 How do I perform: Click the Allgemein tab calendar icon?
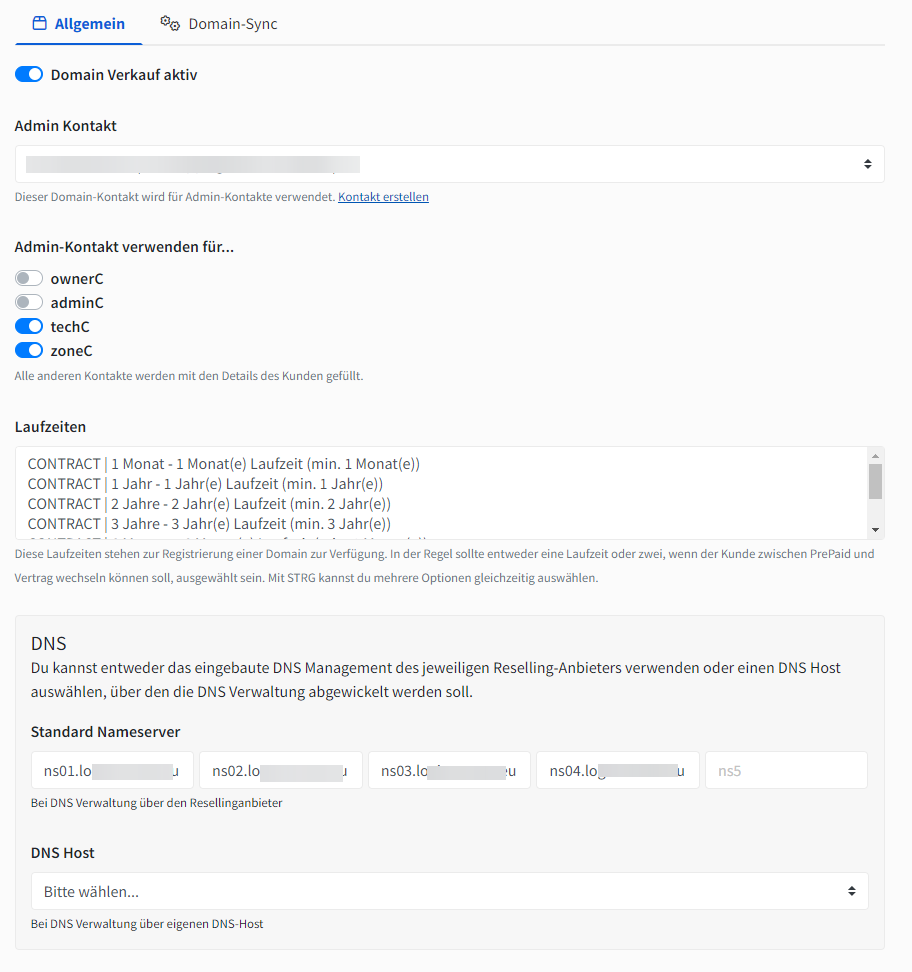[x=40, y=23]
